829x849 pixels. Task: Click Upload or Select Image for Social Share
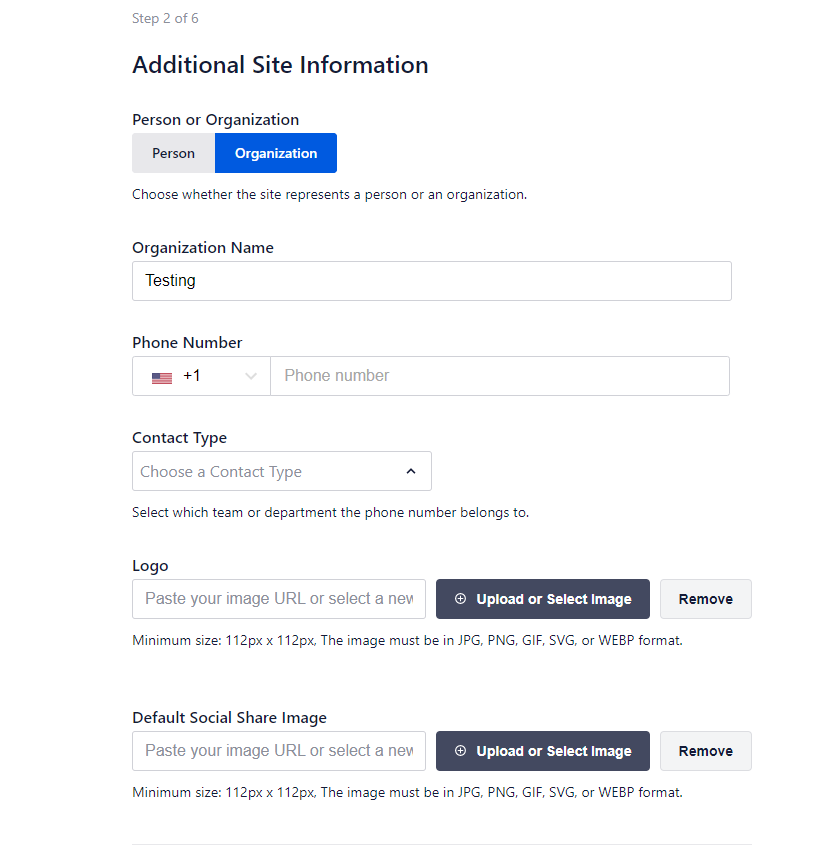click(543, 751)
